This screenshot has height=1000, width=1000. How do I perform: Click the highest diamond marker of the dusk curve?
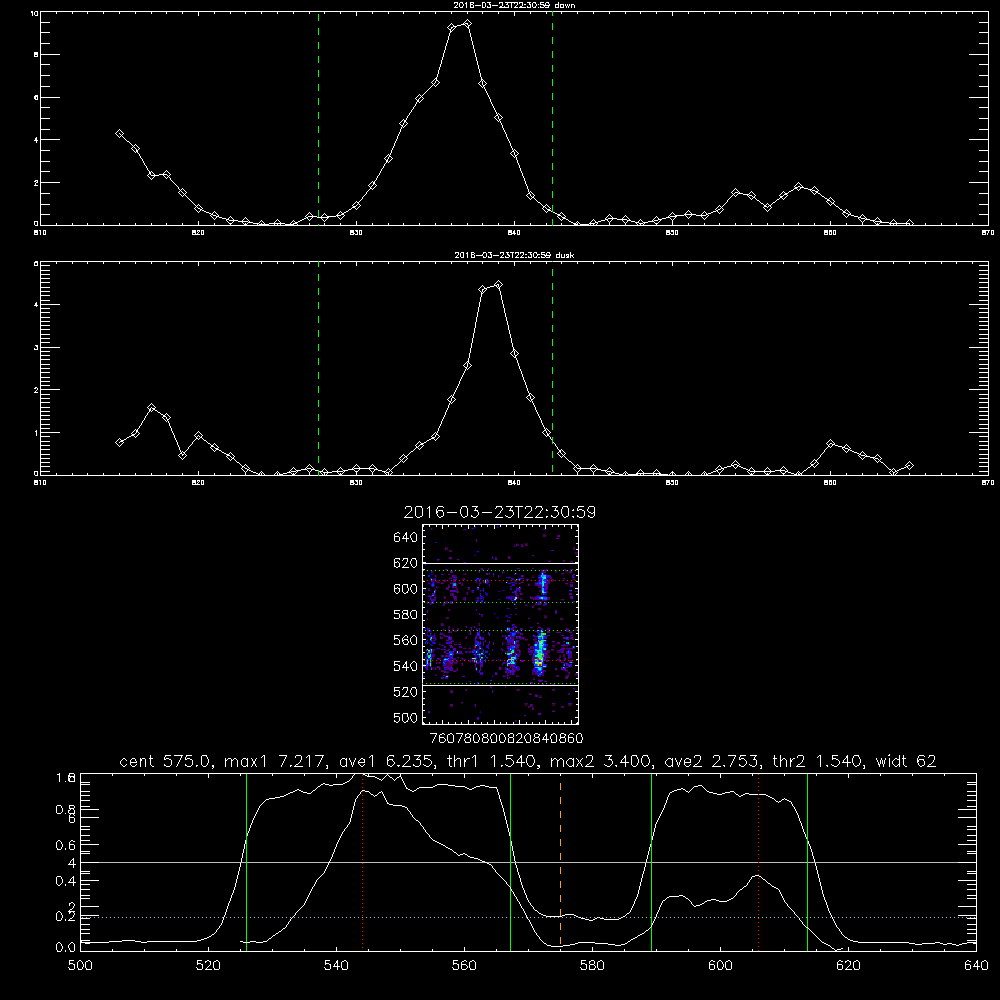pos(499,284)
